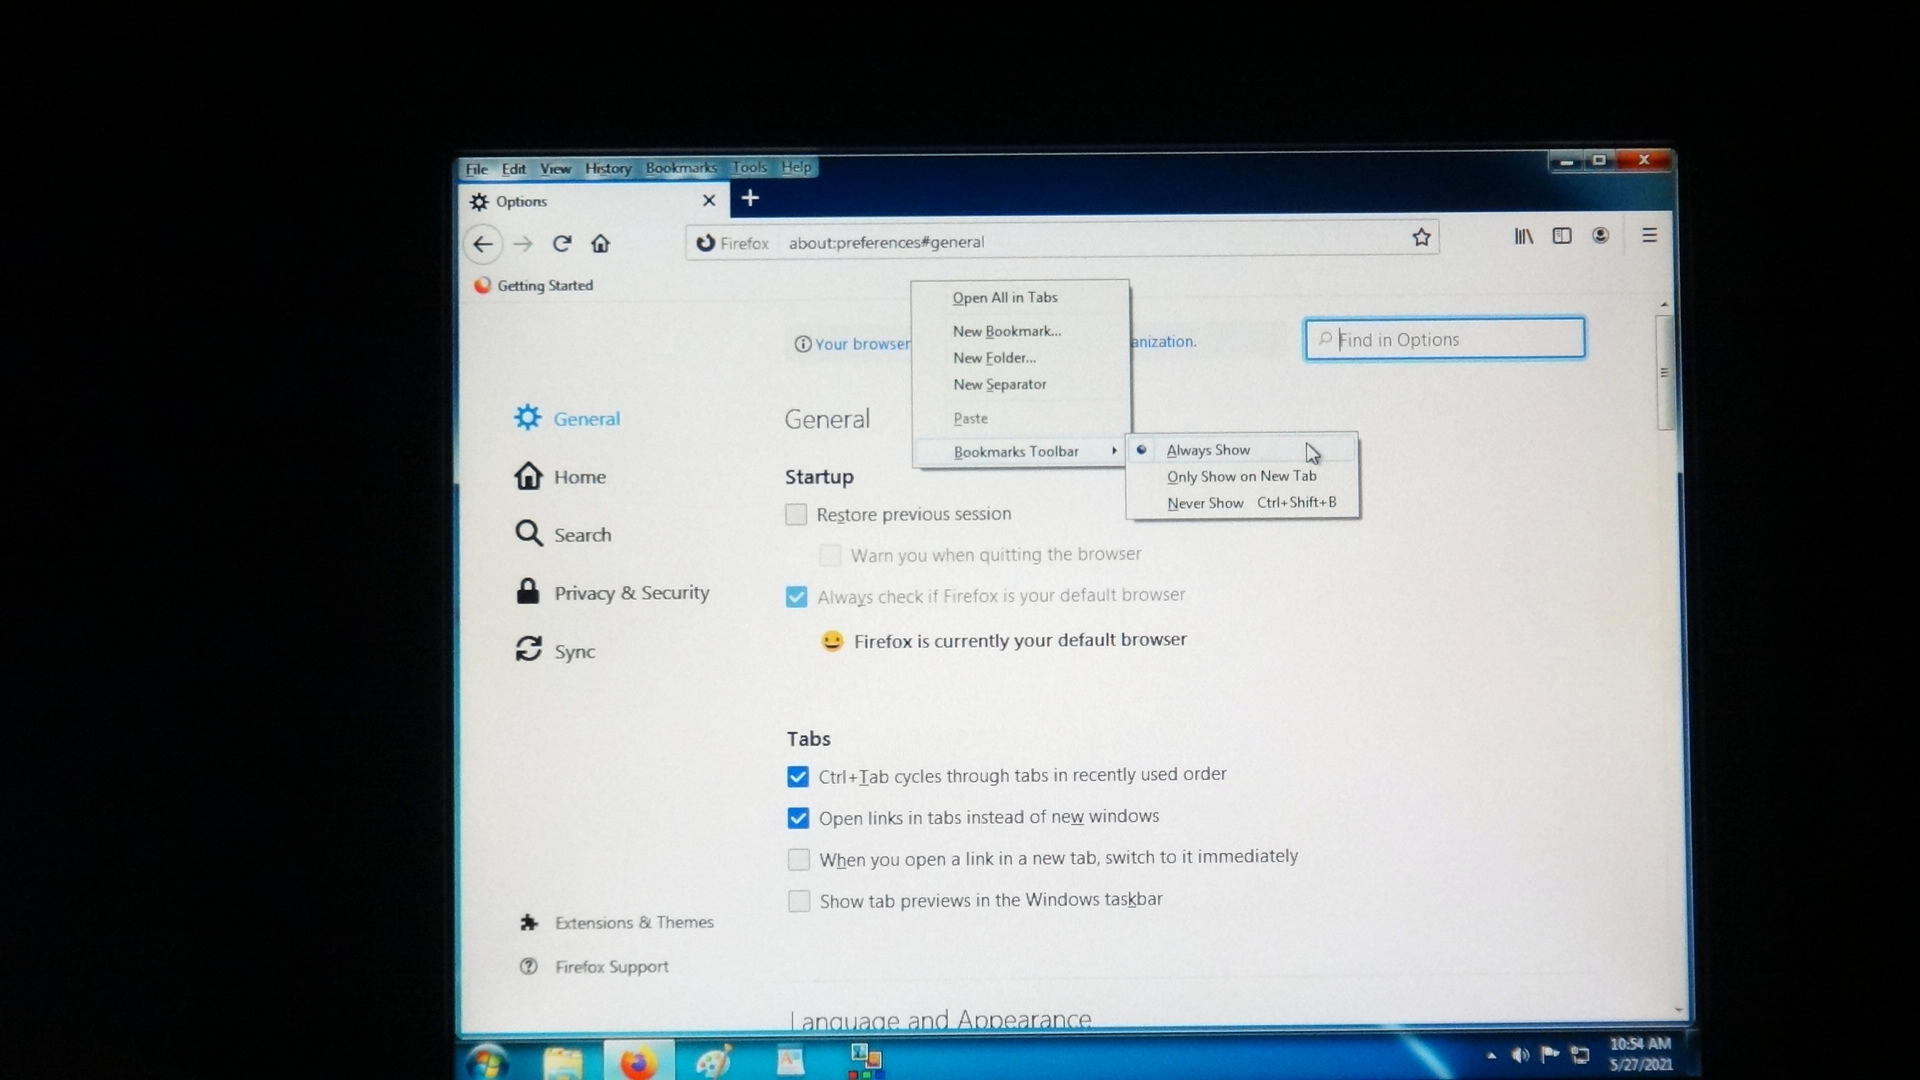The image size is (1920, 1080).
Task: Show hidden tray icons arrow
Action: tap(1491, 1055)
